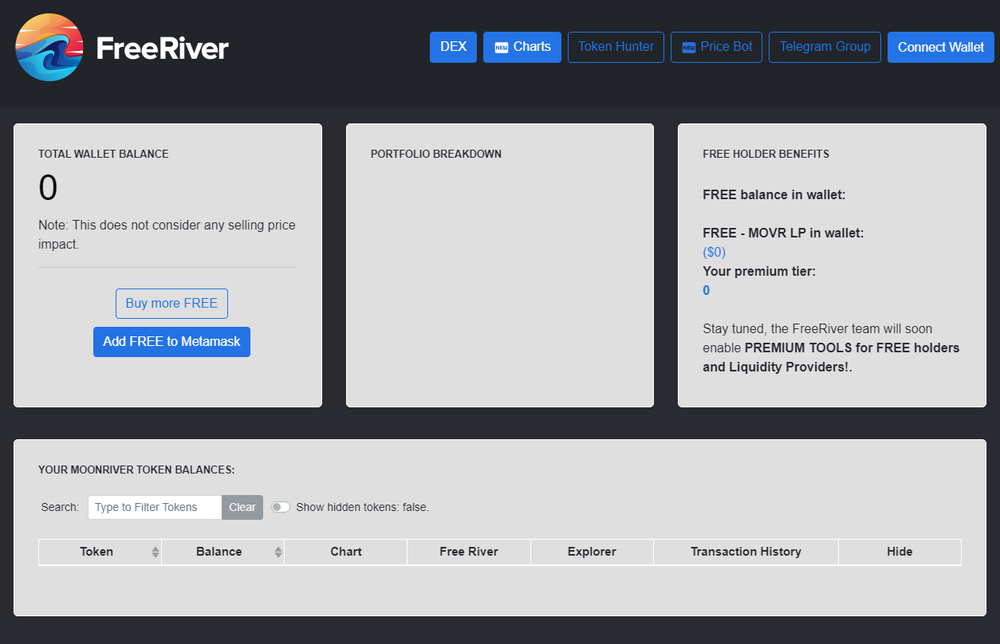Click 'FREE - MOVR LP in wallet:' label
The width and height of the screenshot is (1000, 644).
click(x=783, y=233)
